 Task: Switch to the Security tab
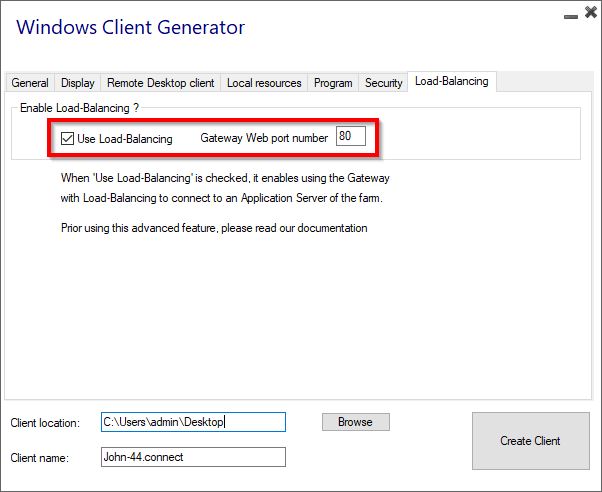383,83
